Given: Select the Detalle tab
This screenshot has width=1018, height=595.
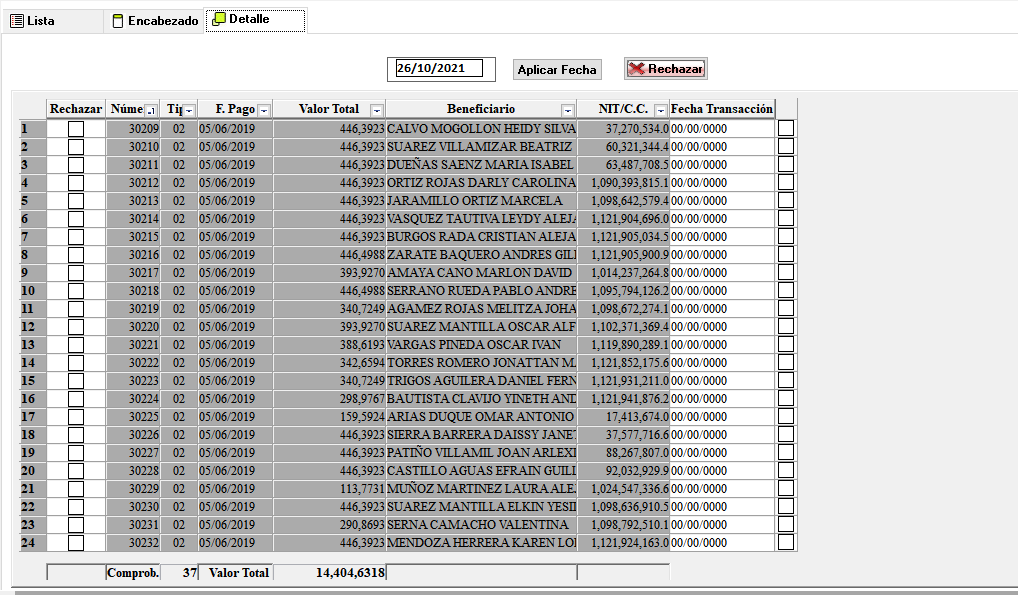Looking at the screenshot, I should click(249, 19).
